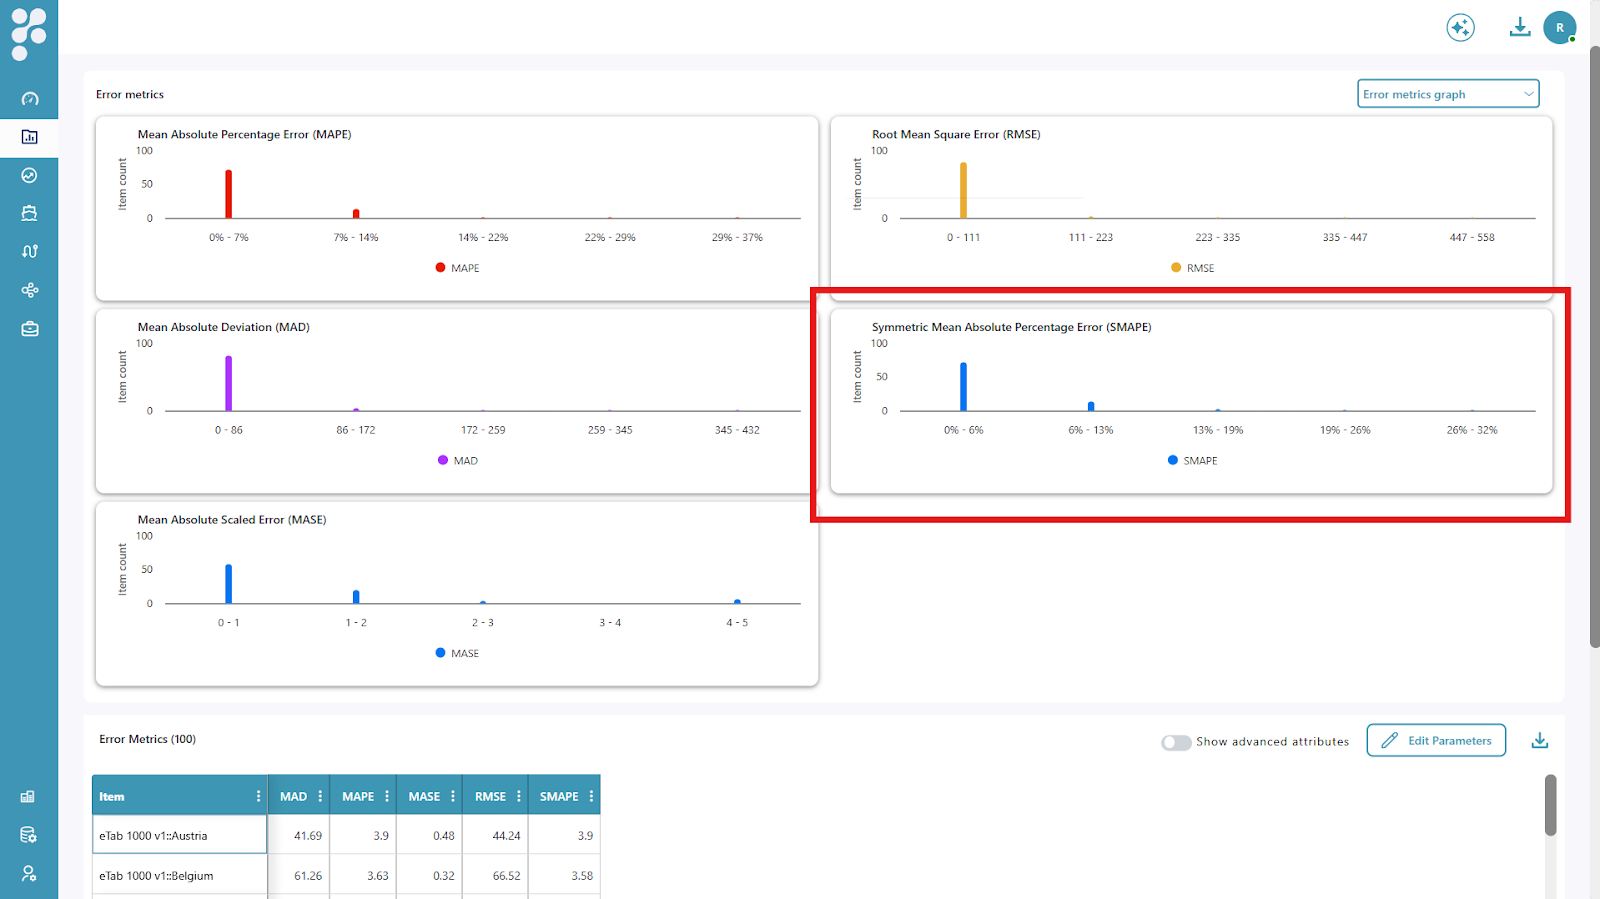Select the bar chart analytics sidebar icon

click(29, 137)
